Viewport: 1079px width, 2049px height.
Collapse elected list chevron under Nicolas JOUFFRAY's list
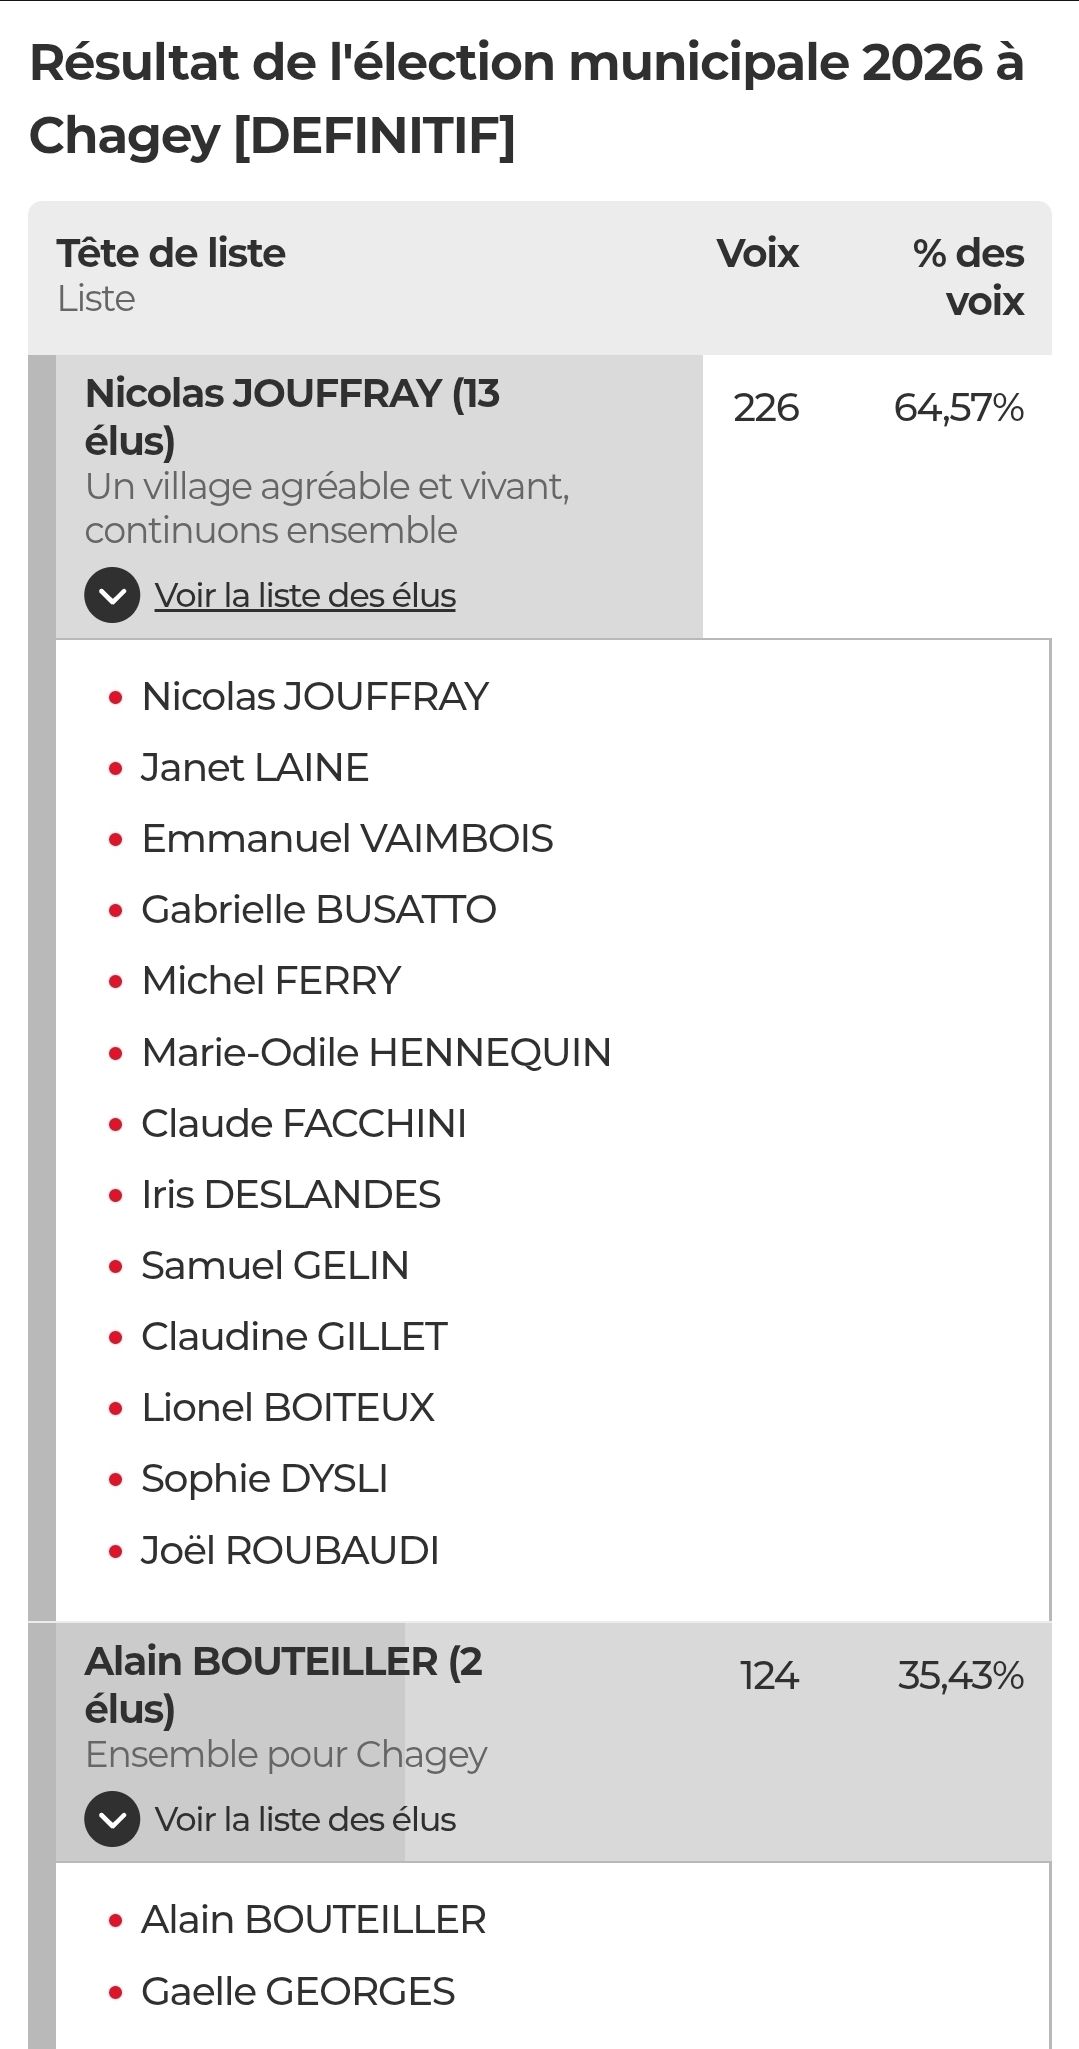[x=112, y=595]
